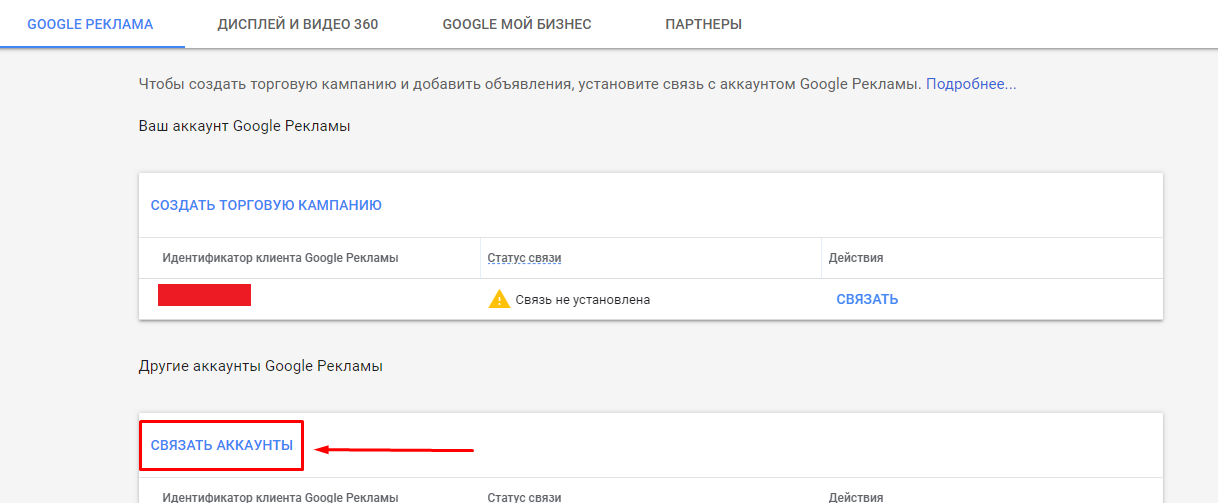Click Статус связи header in your-account table

tap(524, 258)
